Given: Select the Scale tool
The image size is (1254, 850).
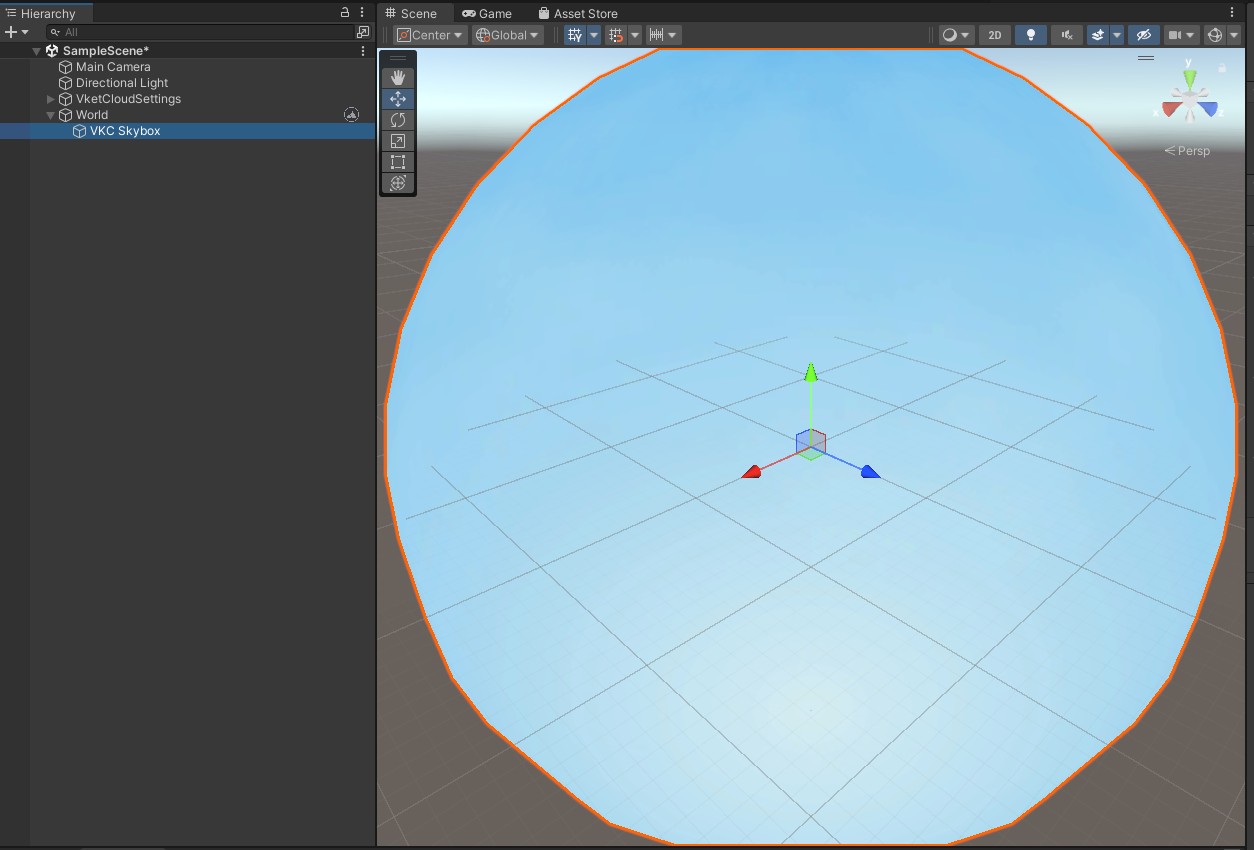Looking at the screenshot, I should coord(397,141).
